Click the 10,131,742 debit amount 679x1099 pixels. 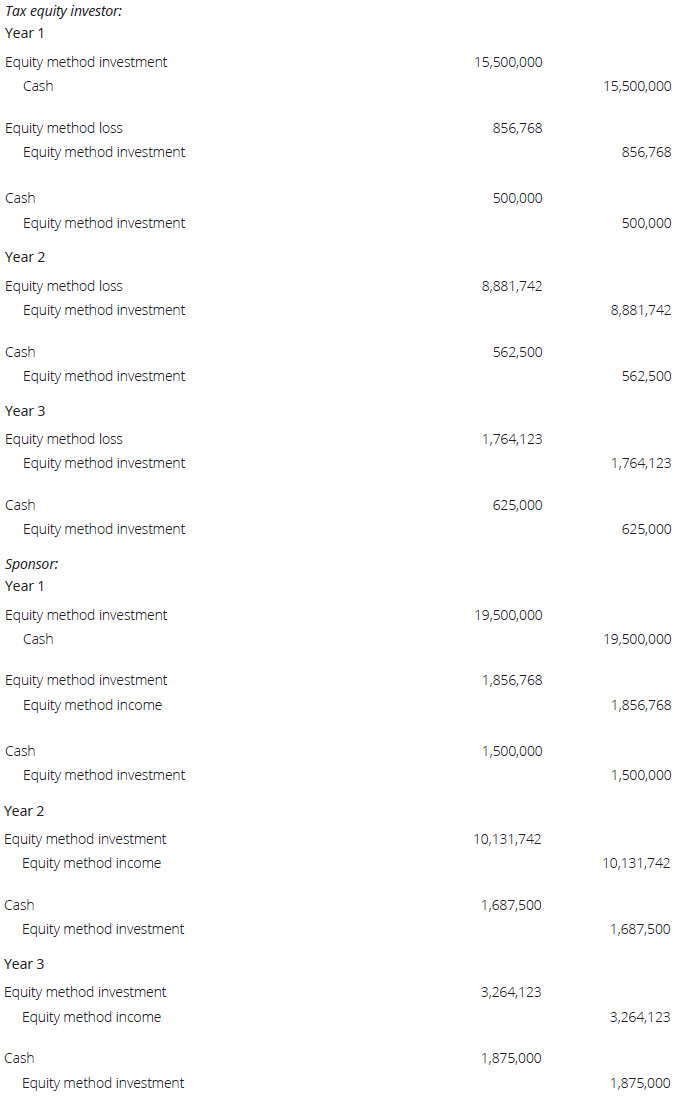click(x=507, y=839)
